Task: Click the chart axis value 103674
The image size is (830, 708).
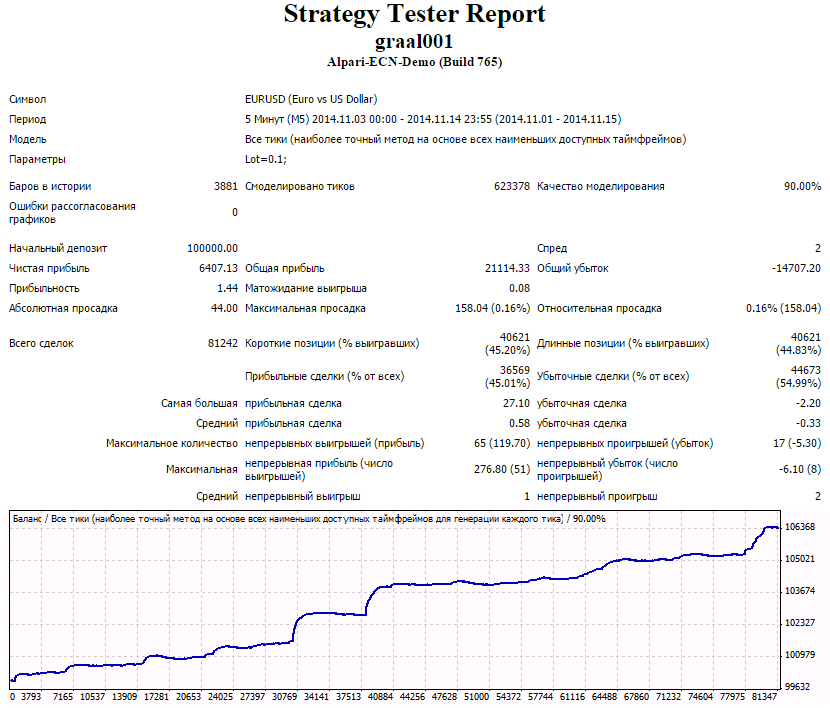Action: (799, 591)
